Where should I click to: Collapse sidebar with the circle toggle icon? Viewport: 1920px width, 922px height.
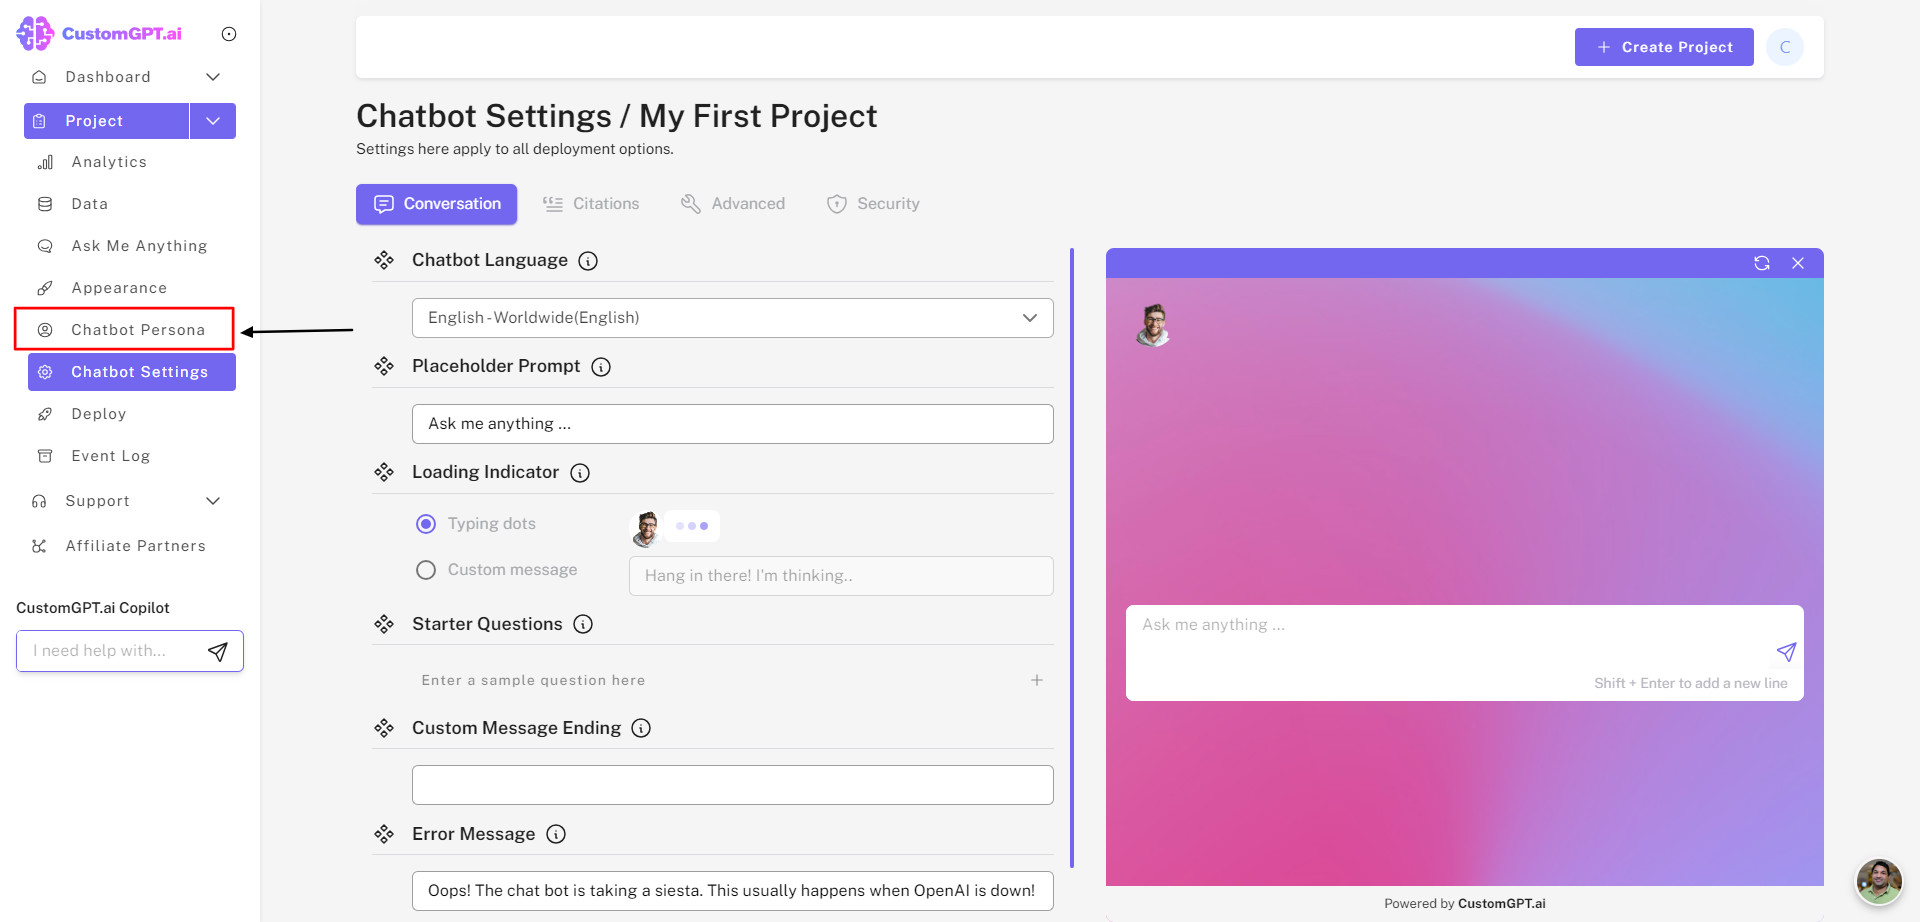(x=229, y=34)
